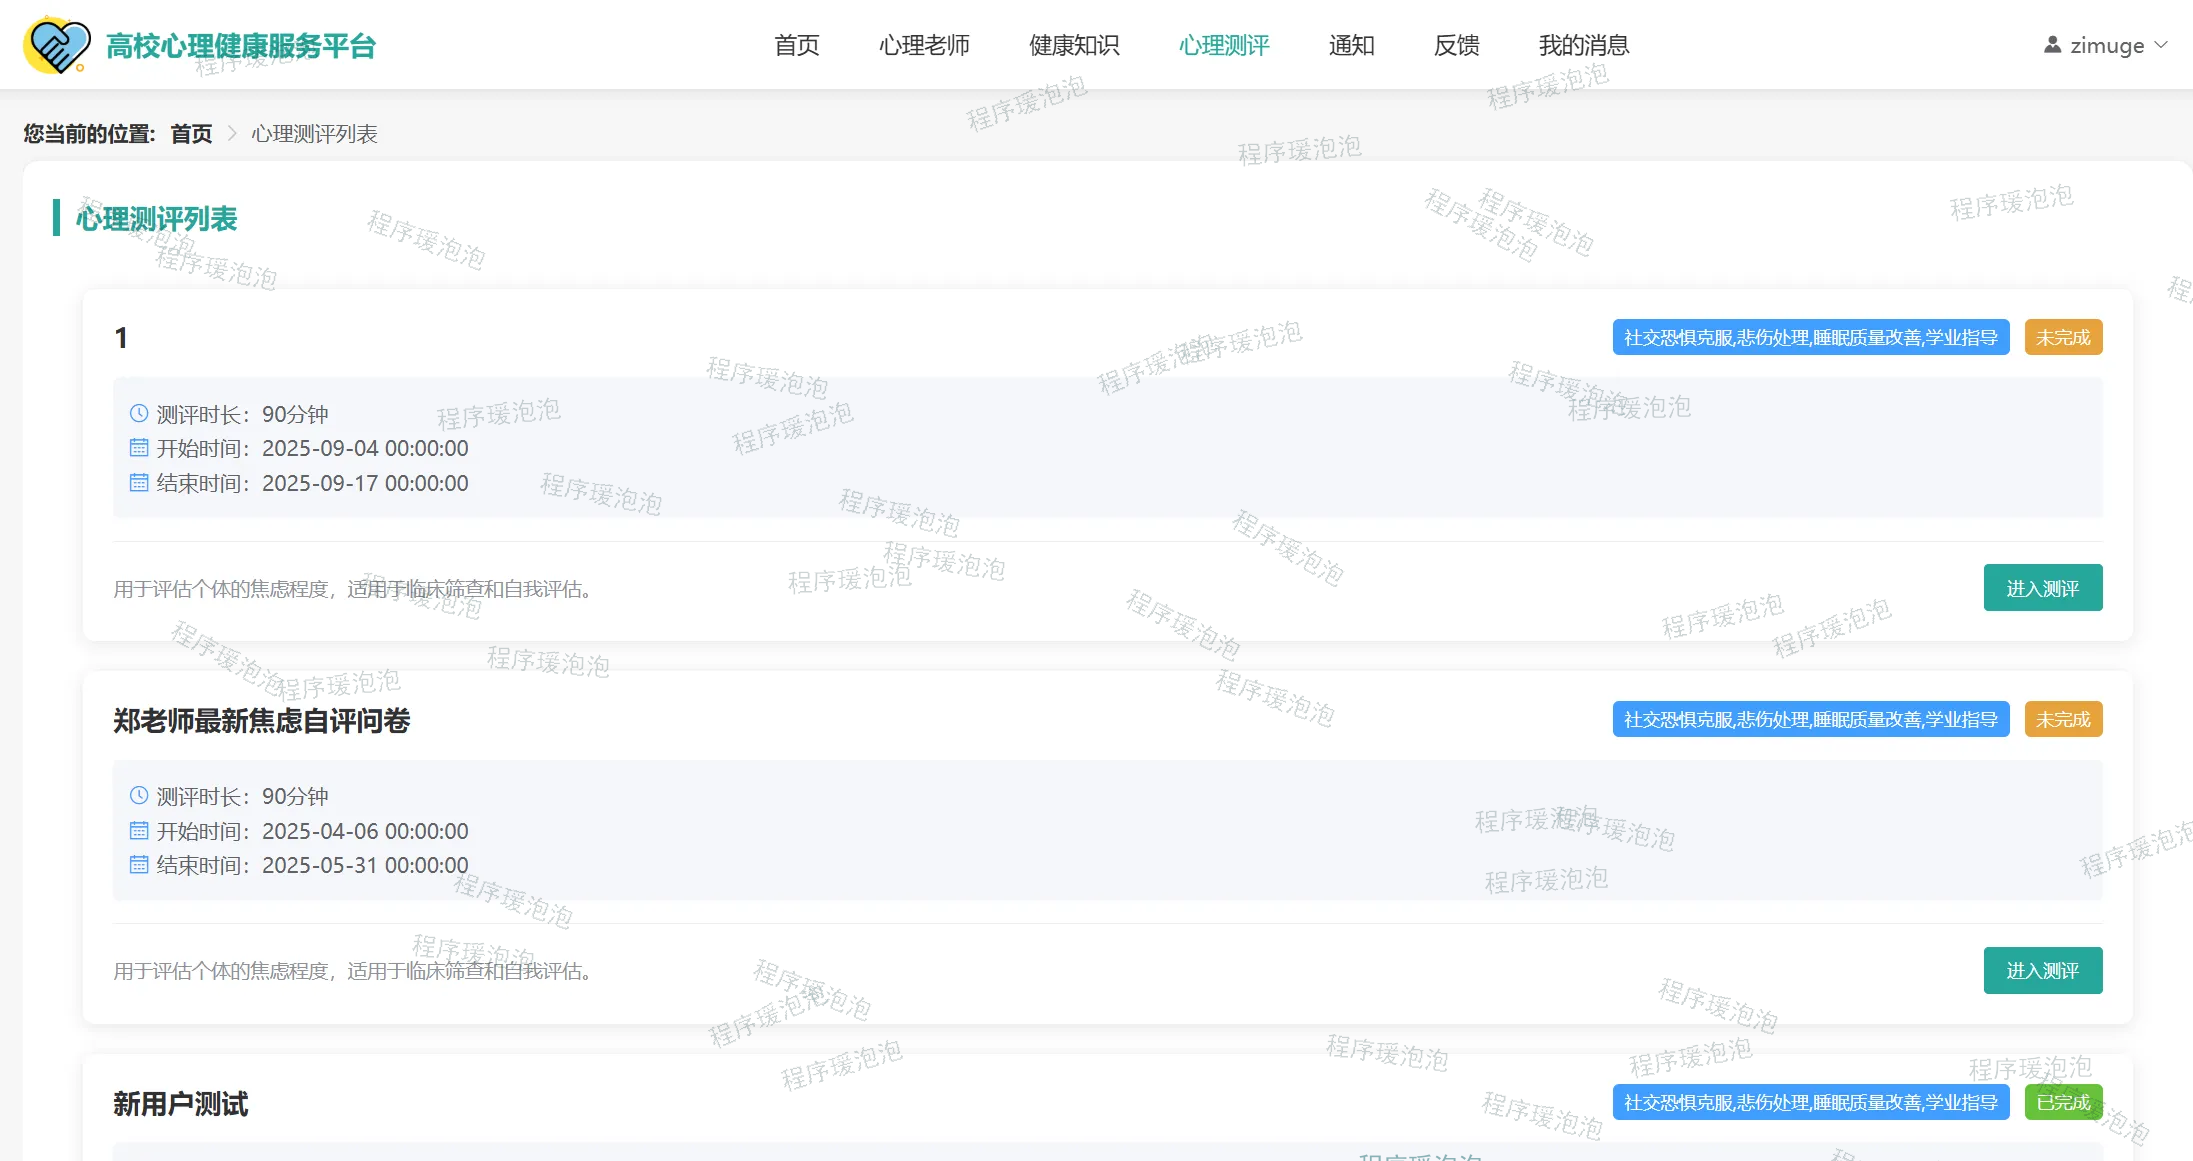2193x1161 pixels.
Task: Click blue category tag on 郑老师 questionnaire
Action: point(1810,719)
